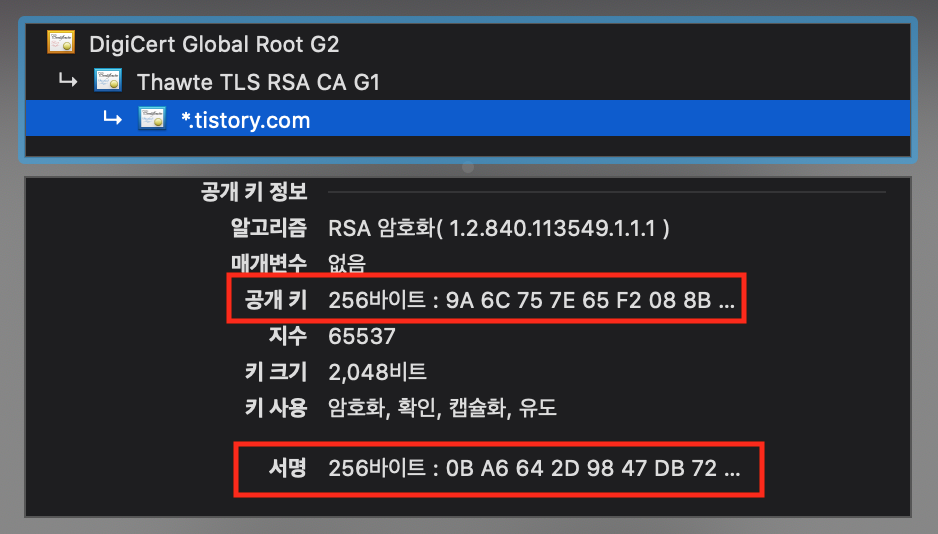This screenshot has height=534, width=938.
Task: Click the 지수 label
Action: point(288,336)
